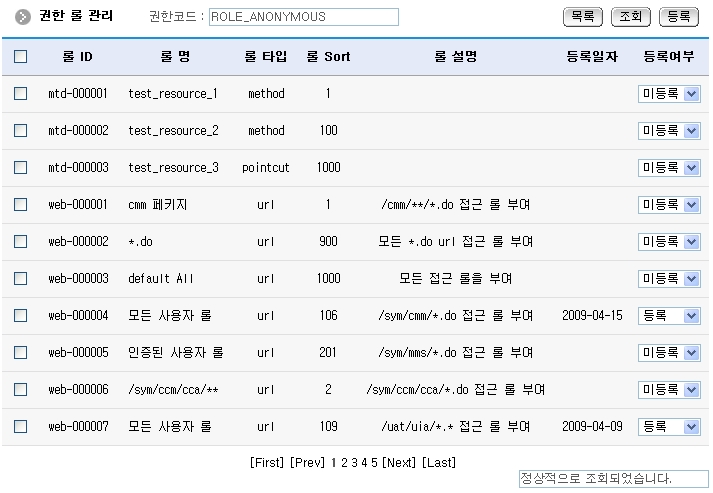Click the arrow icon beside 권한 롤 관리 title
The width and height of the screenshot is (713, 493).
pyautogui.click(x=22, y=17)
